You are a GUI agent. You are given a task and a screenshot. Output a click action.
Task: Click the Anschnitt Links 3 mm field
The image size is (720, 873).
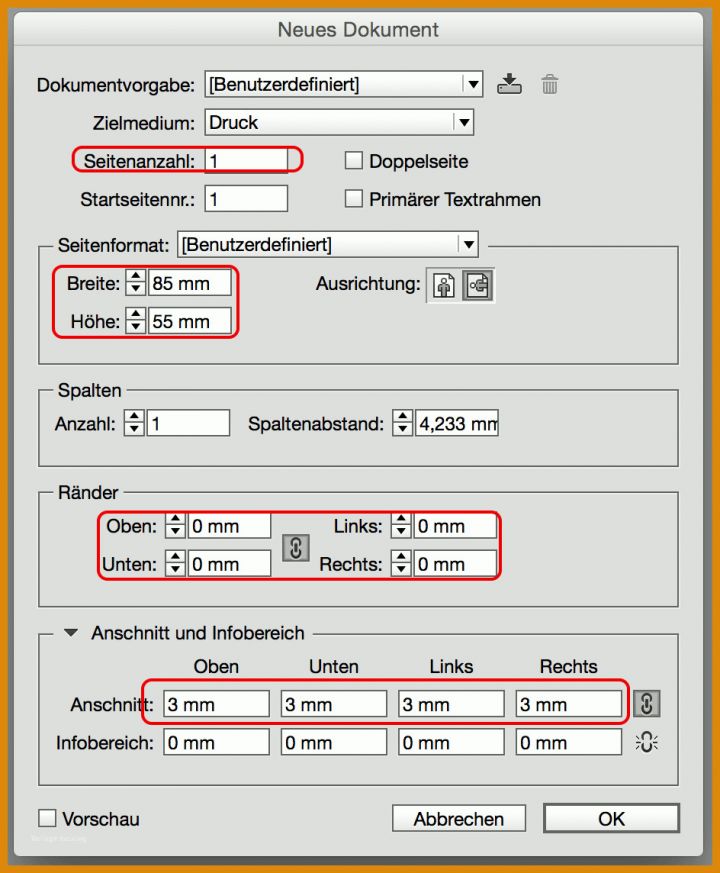pyautogui.click(x=451, y=704)
